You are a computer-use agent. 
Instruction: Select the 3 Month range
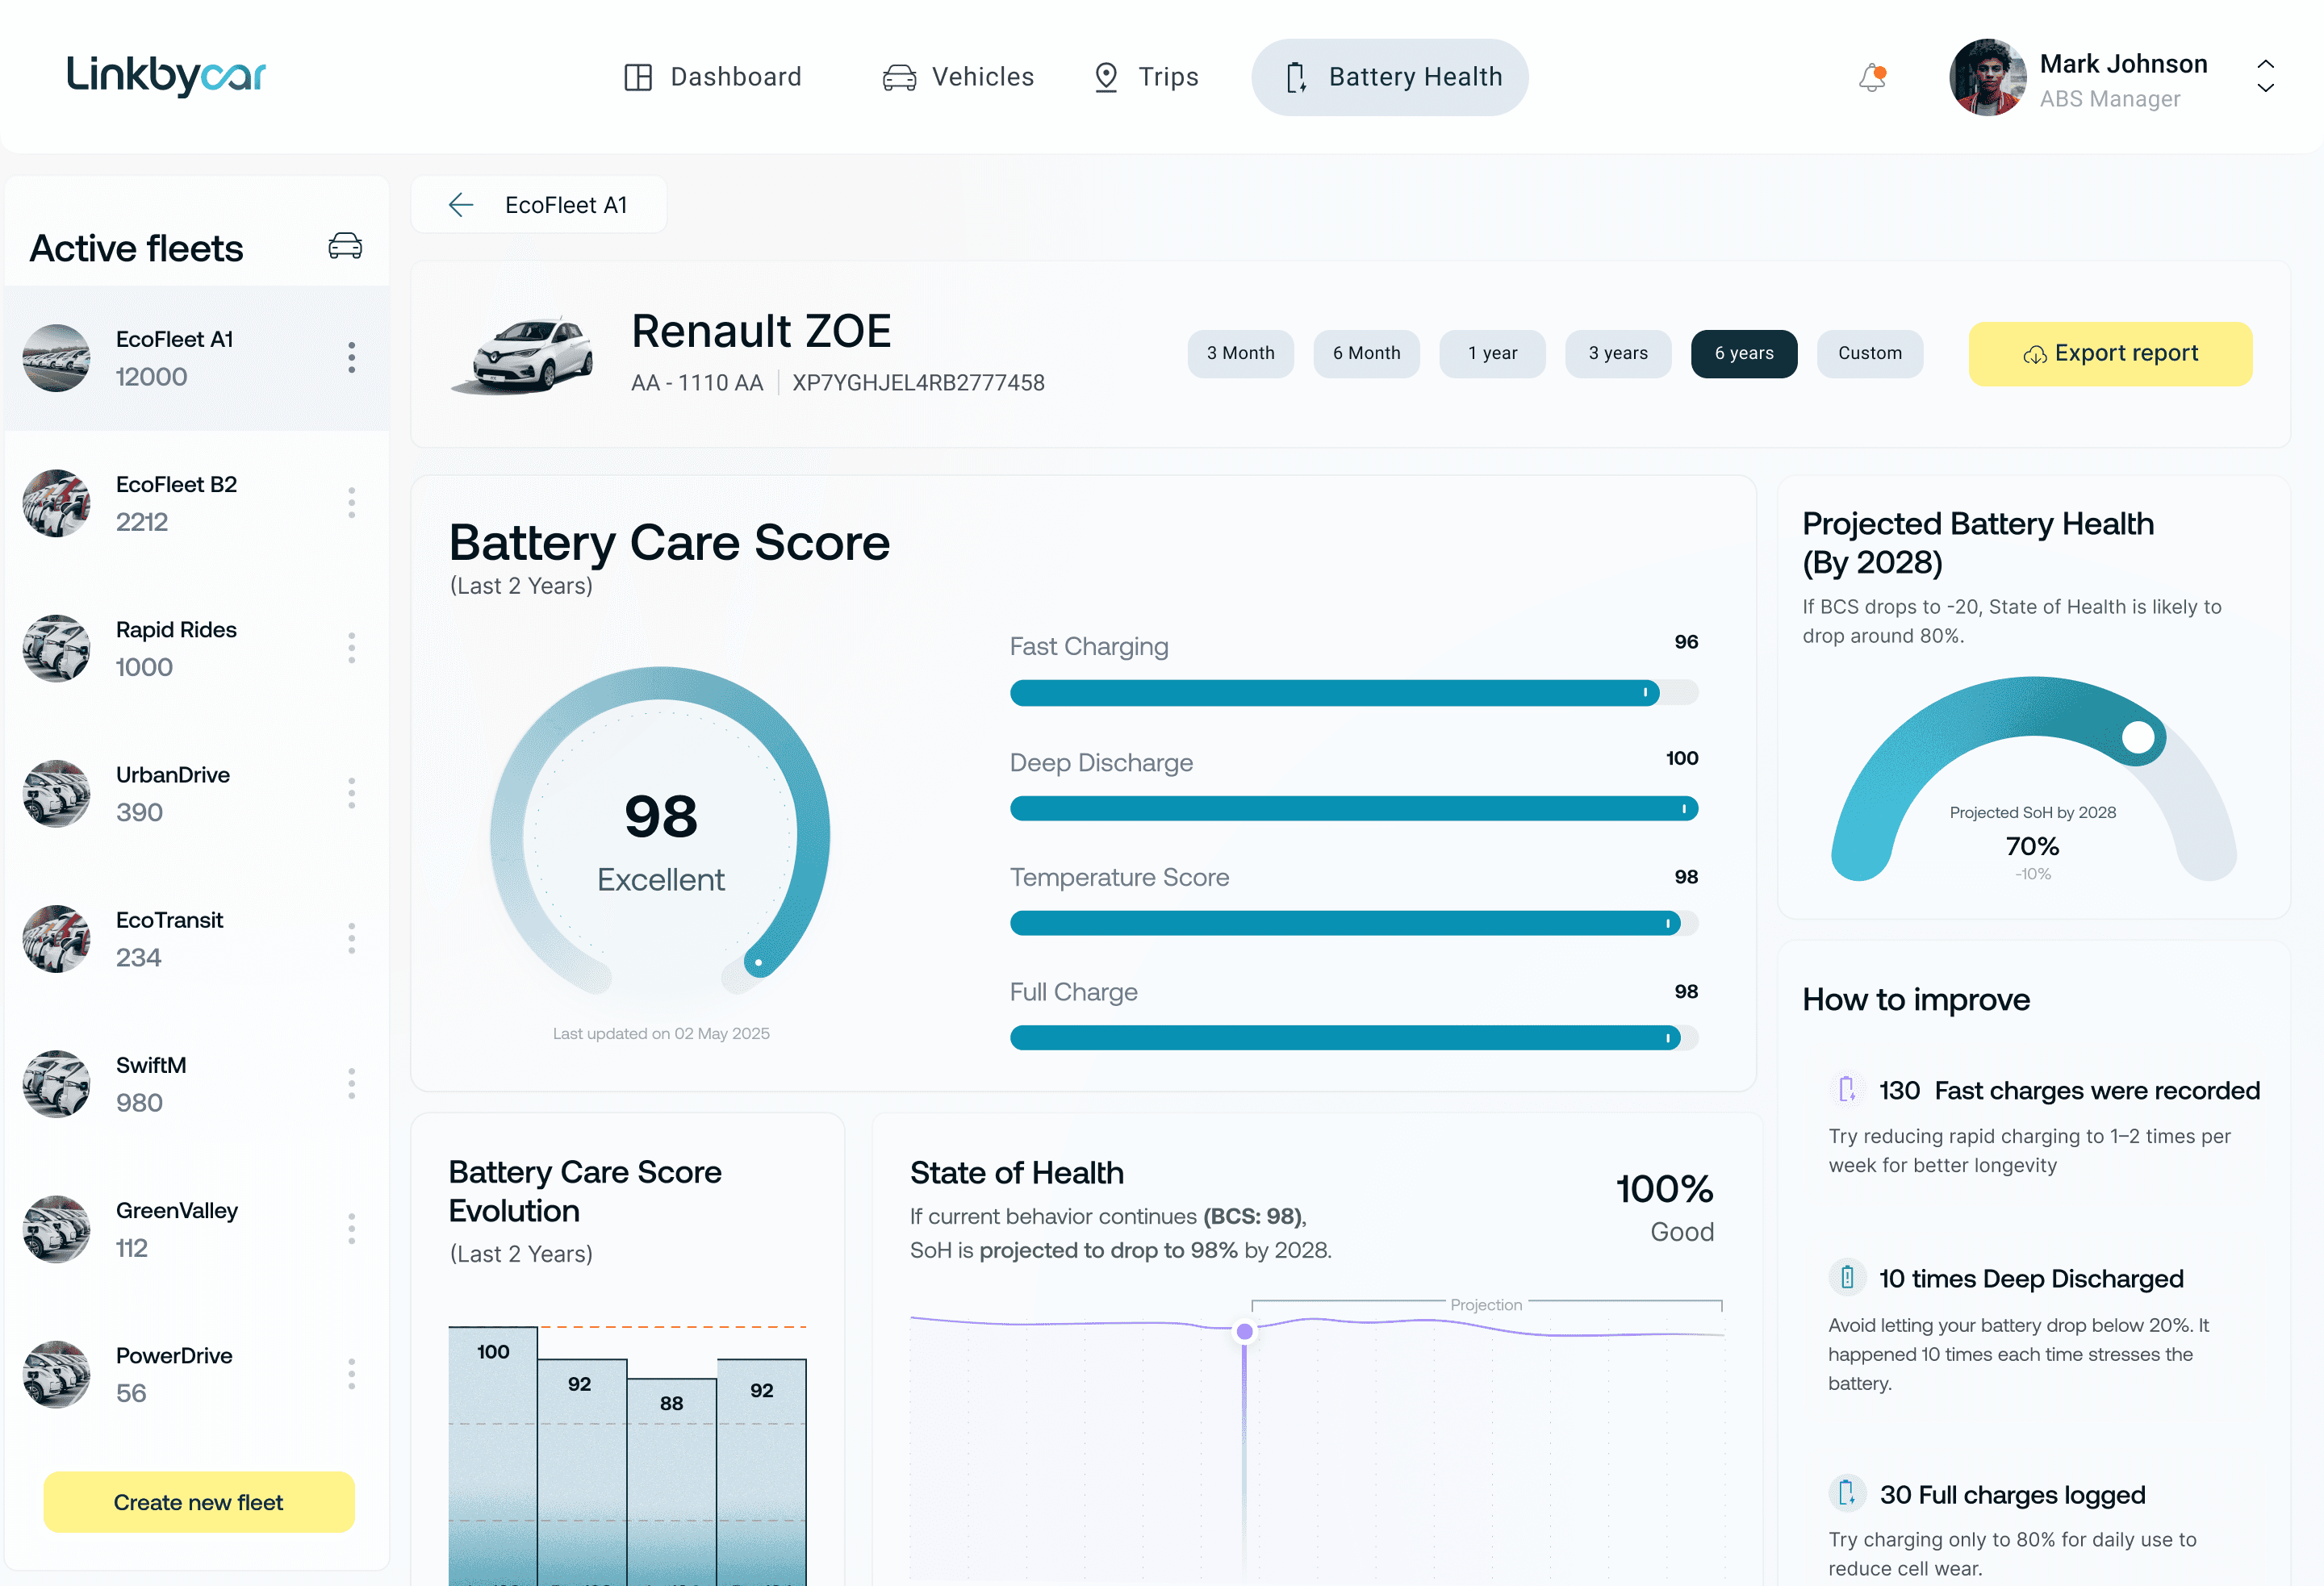click(1240, 353)
